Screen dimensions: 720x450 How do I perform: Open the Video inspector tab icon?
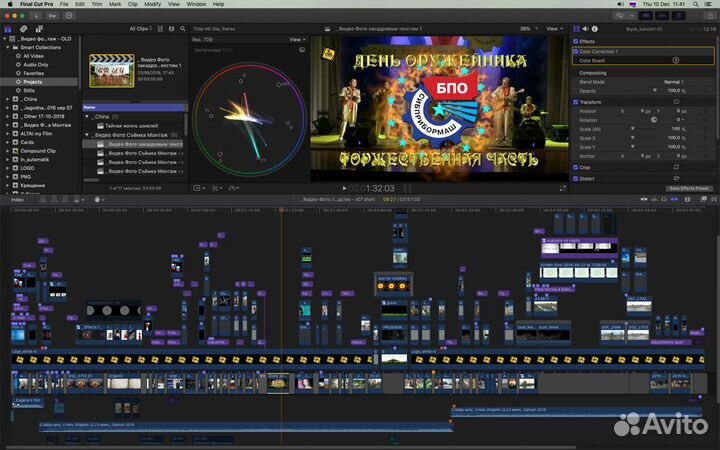578,28
